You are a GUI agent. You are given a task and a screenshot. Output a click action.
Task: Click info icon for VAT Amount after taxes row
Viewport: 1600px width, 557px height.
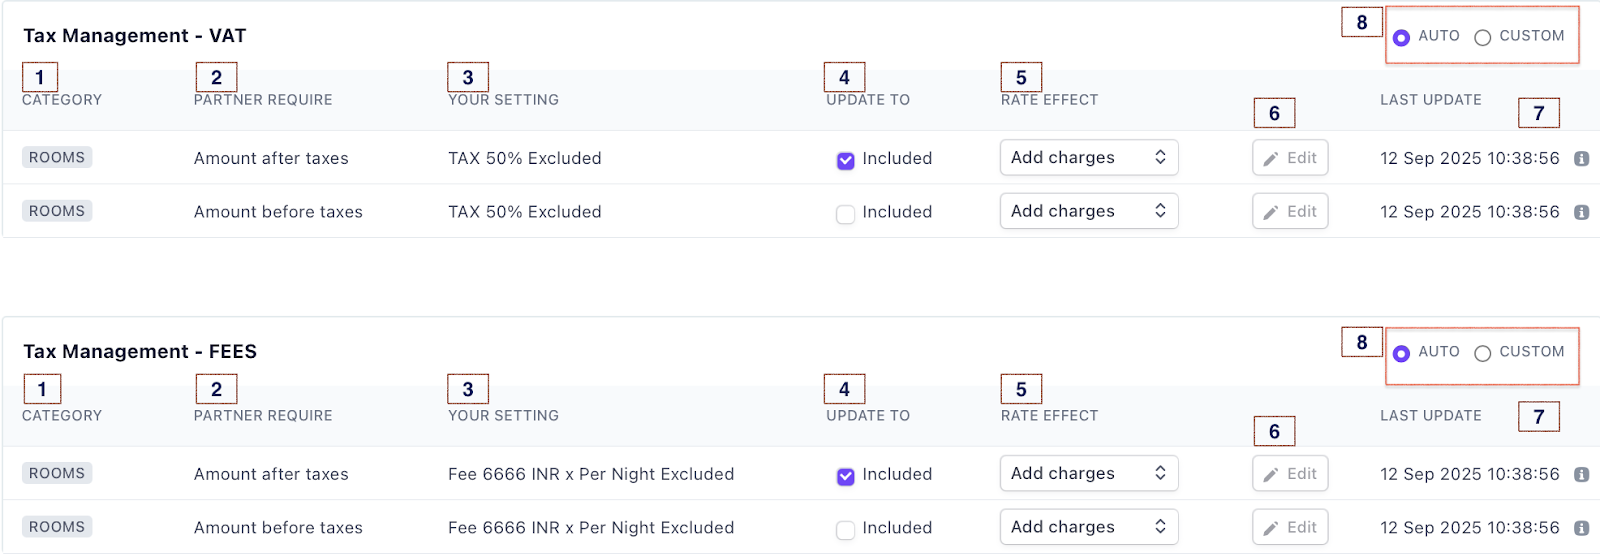pyautogui.click(x=1581, y=159)
